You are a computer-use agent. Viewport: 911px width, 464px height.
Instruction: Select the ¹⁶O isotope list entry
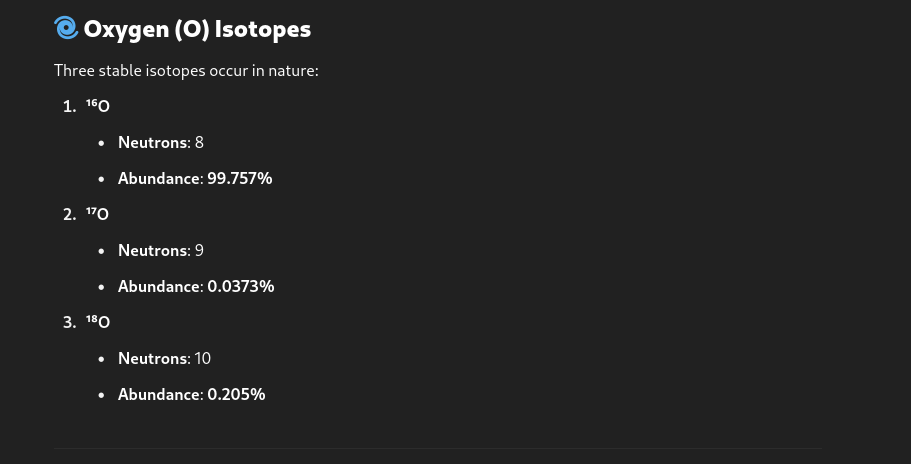(98, 107)
